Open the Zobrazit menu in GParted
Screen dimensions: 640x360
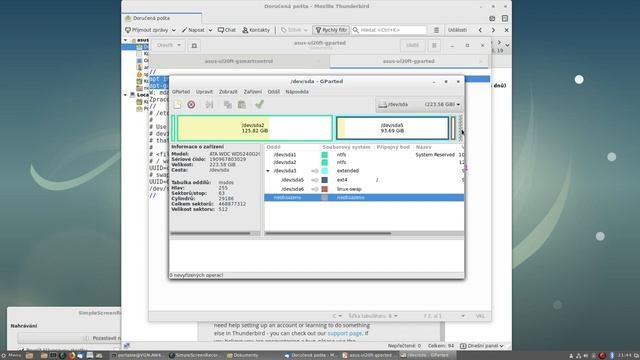[x=228, y=92]
